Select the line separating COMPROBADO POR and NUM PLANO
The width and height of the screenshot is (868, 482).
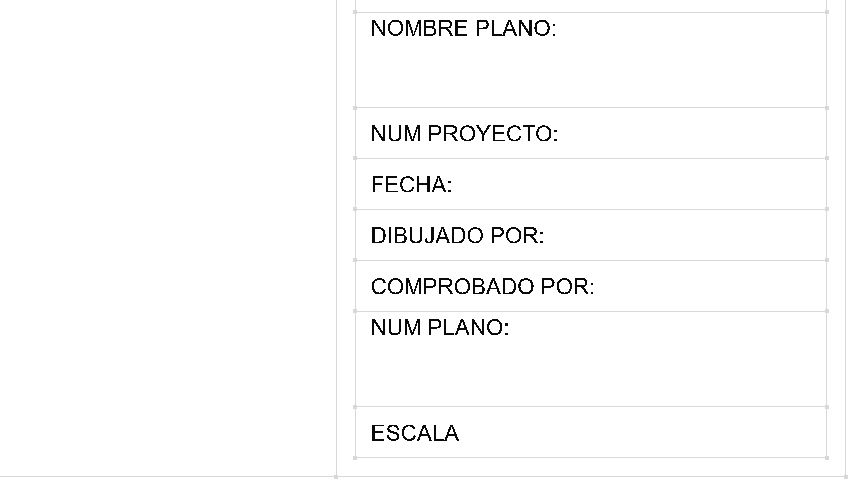click(x=591, y=311)
